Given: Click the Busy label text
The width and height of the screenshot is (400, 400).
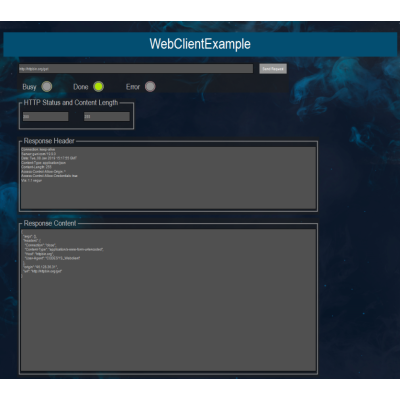Looking at the screenshot, I should (29, 87).
